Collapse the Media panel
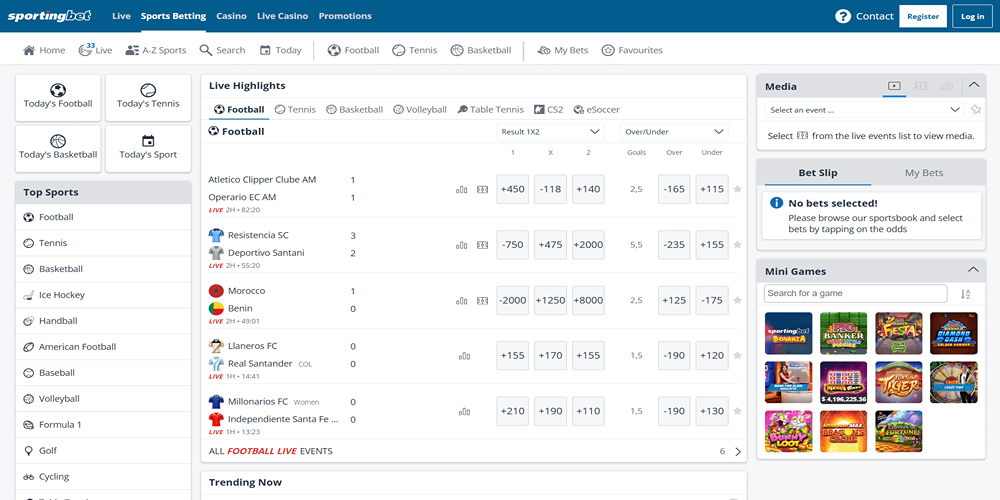 click(x=973, y=85)
